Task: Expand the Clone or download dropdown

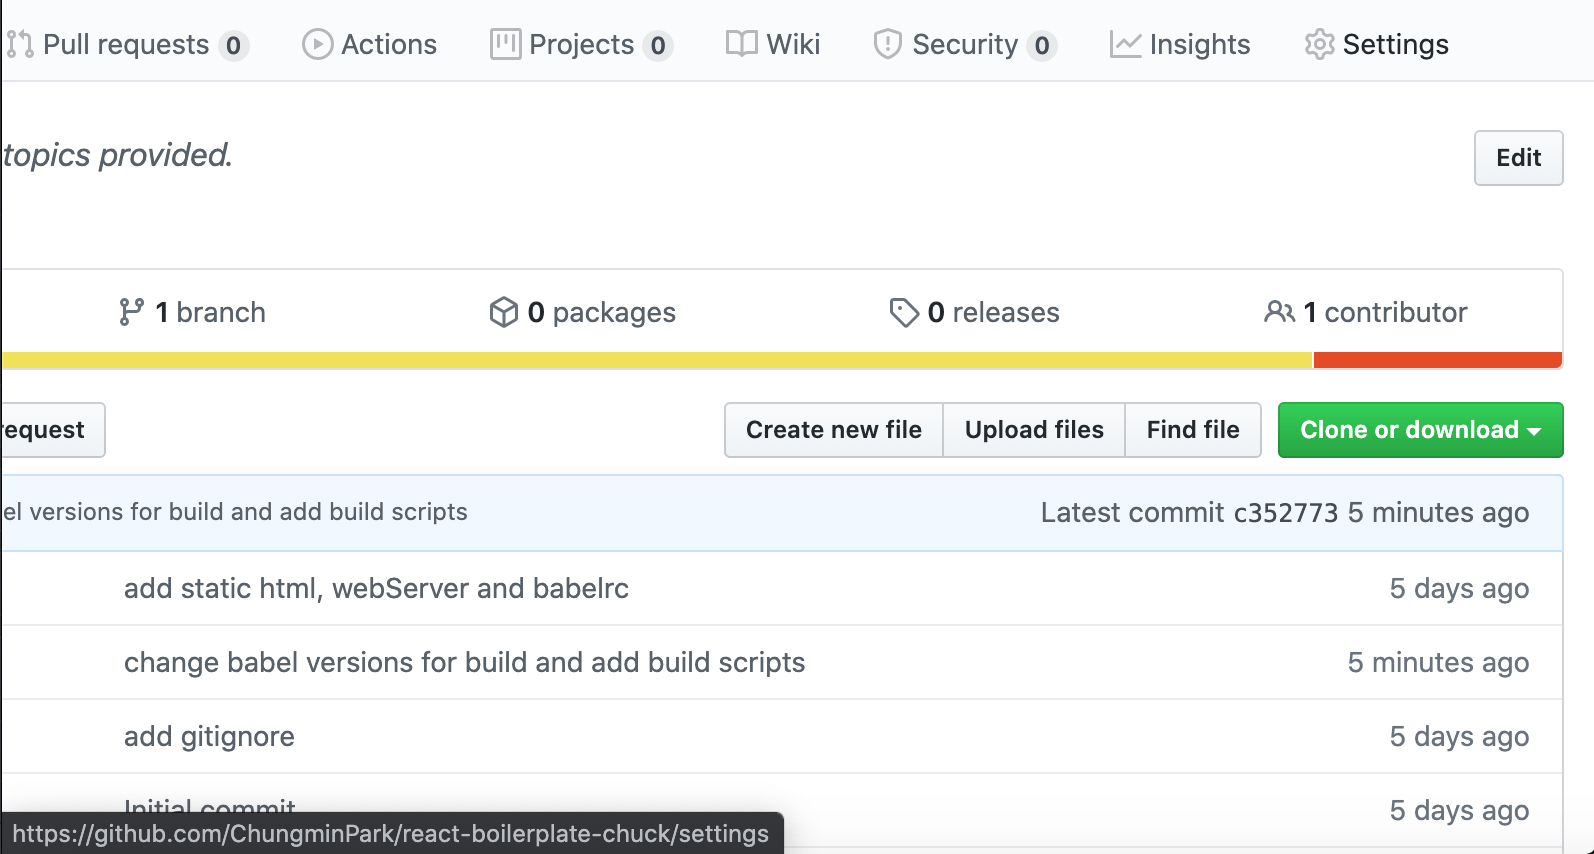Action: (x=1420, y=430)
